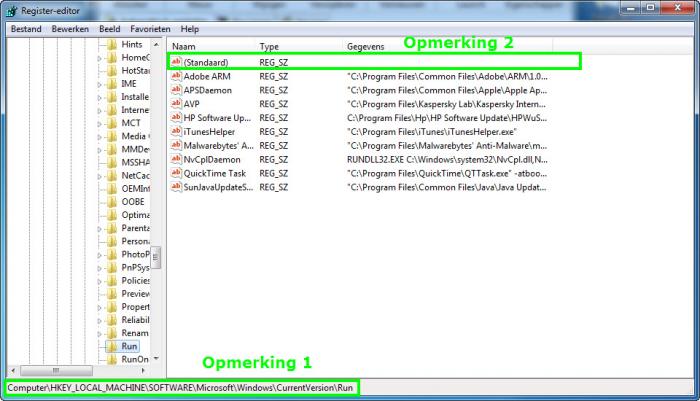
Task: Expand the Policies tree node arrow
Action: [100, 281]
